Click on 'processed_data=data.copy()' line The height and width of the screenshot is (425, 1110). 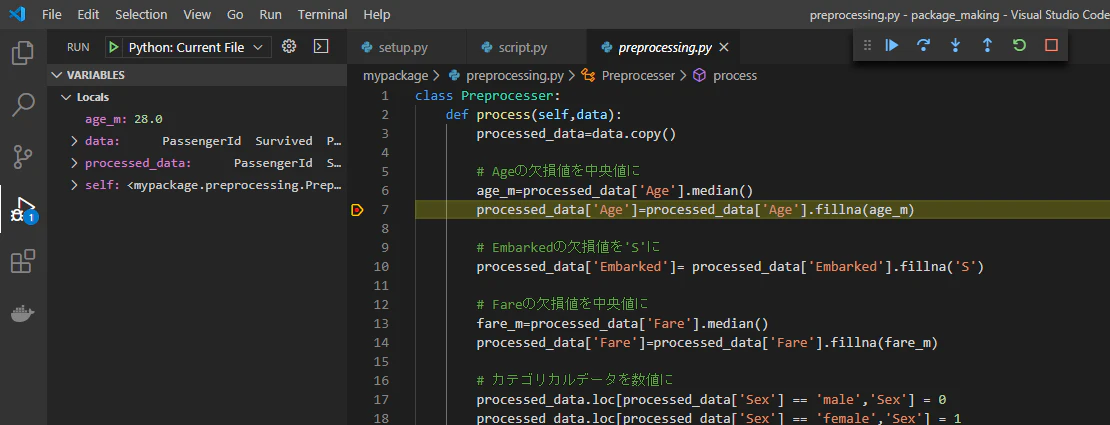click(576, 133)
